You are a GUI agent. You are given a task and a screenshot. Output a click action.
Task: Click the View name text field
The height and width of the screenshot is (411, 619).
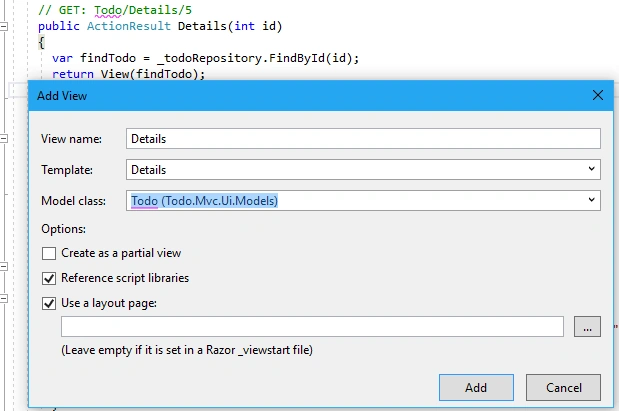(363, 139)
